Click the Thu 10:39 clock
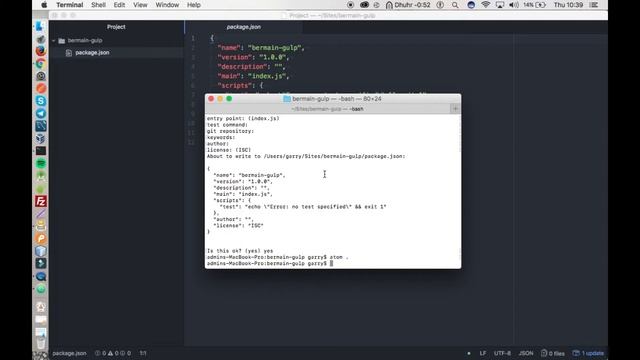Screen dimensions: 640x360 click(x=568, y=5)
